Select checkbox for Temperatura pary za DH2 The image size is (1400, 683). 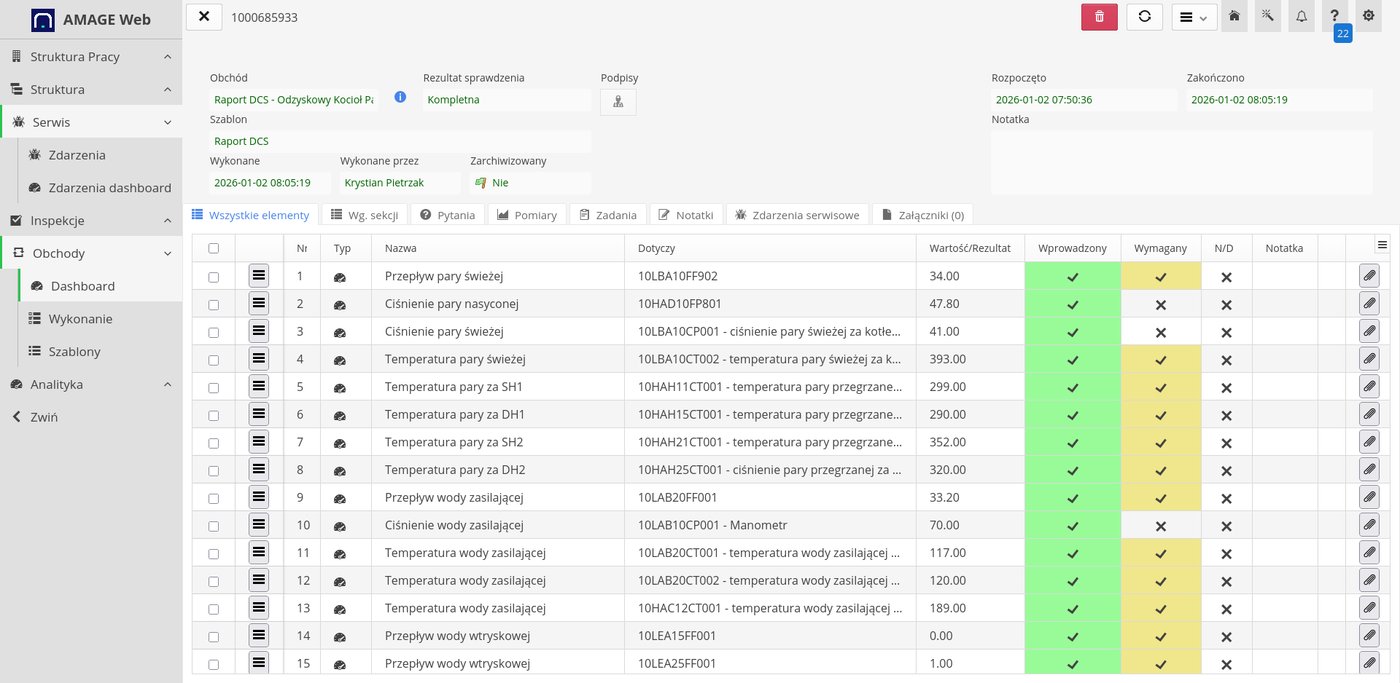click(x=213, y=470)
